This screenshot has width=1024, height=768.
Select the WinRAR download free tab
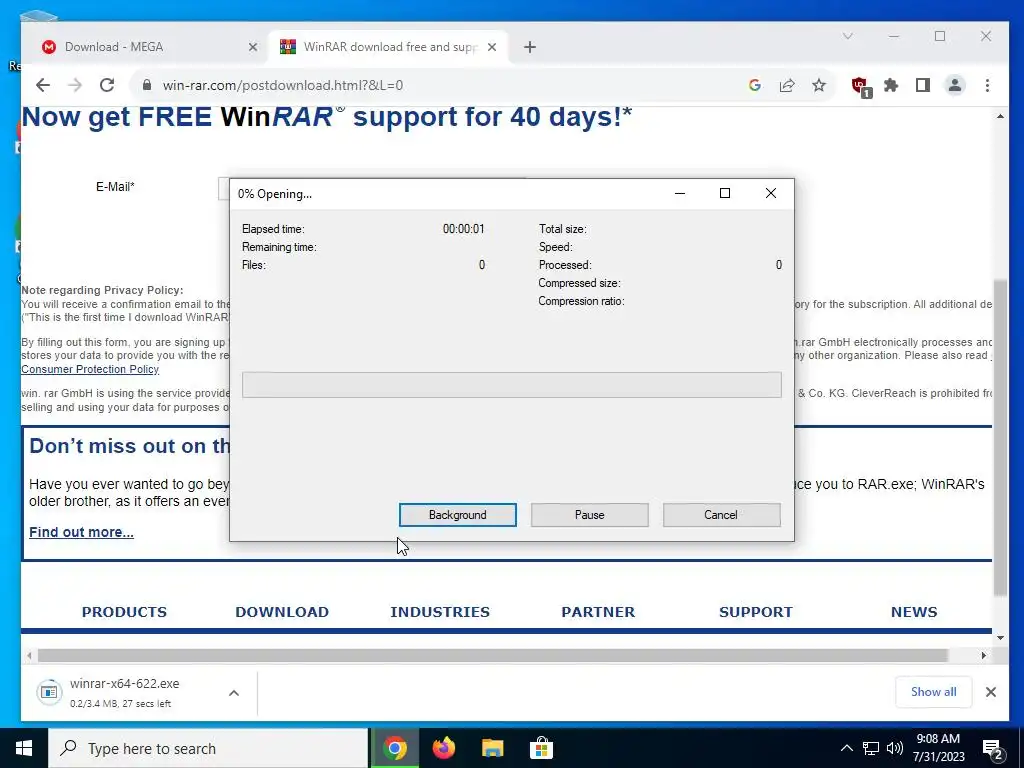click(388, 47)
